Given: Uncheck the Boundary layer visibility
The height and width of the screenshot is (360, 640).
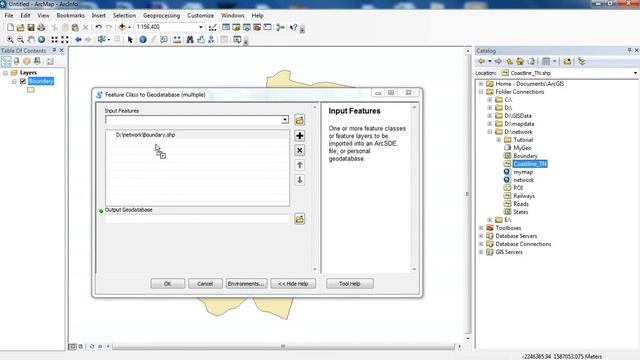Looking at the screenshot, I should [23, 81].
